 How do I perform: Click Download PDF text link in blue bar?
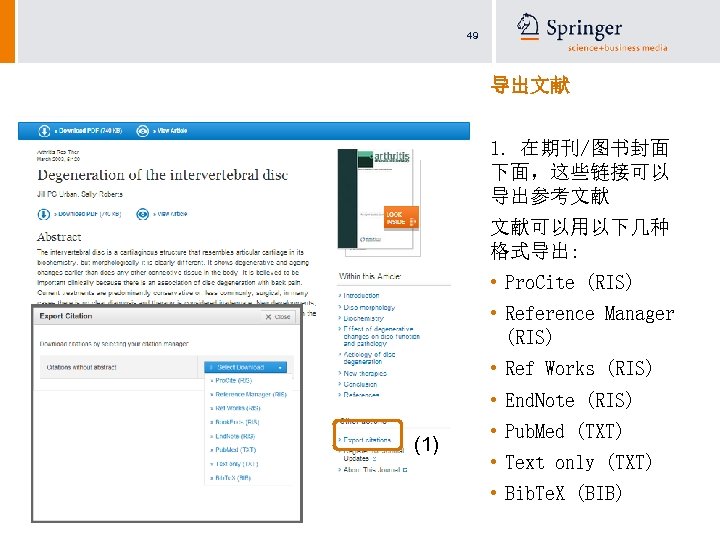(88, 131)
